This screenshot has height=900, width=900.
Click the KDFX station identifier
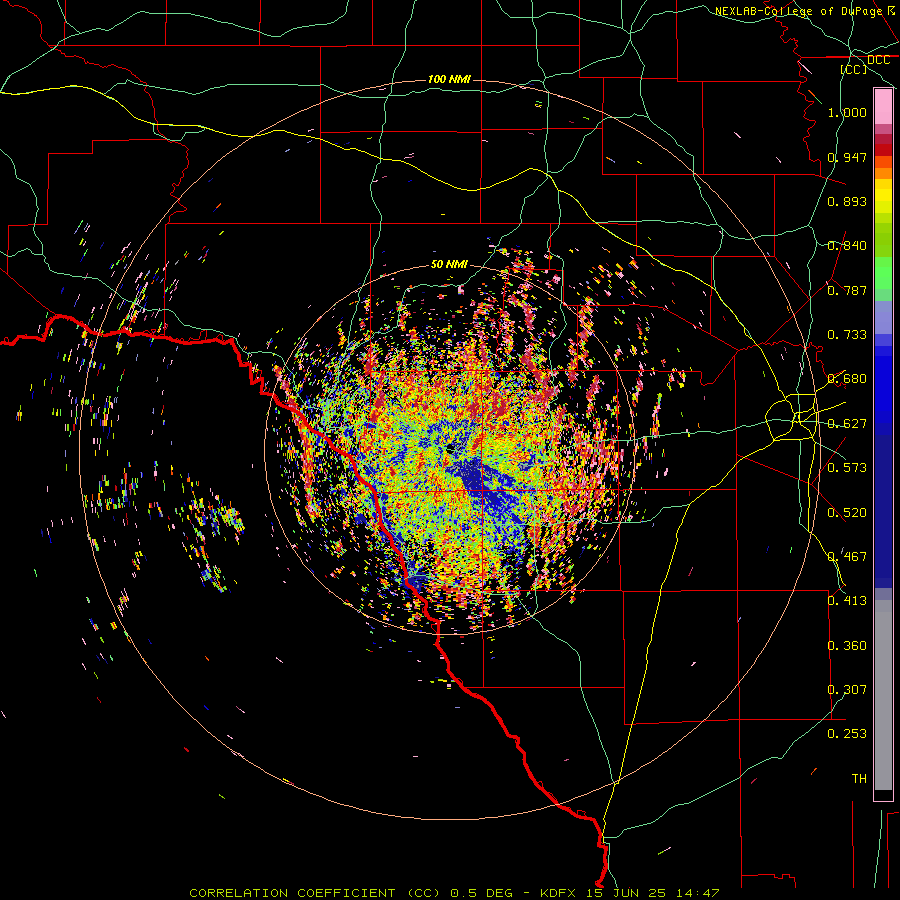point(560,893)
